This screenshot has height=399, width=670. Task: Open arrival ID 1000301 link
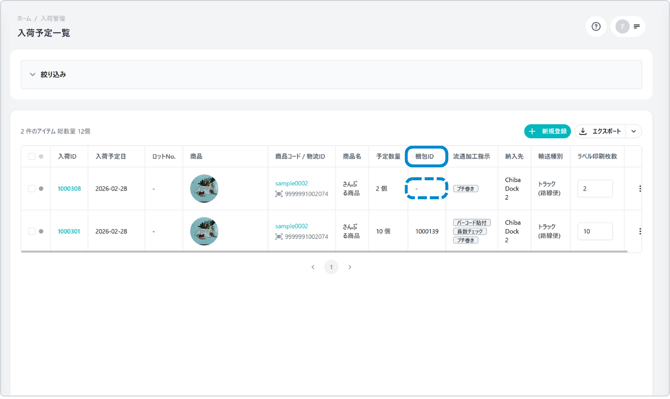pyautogui.click(x=69, y=231)
